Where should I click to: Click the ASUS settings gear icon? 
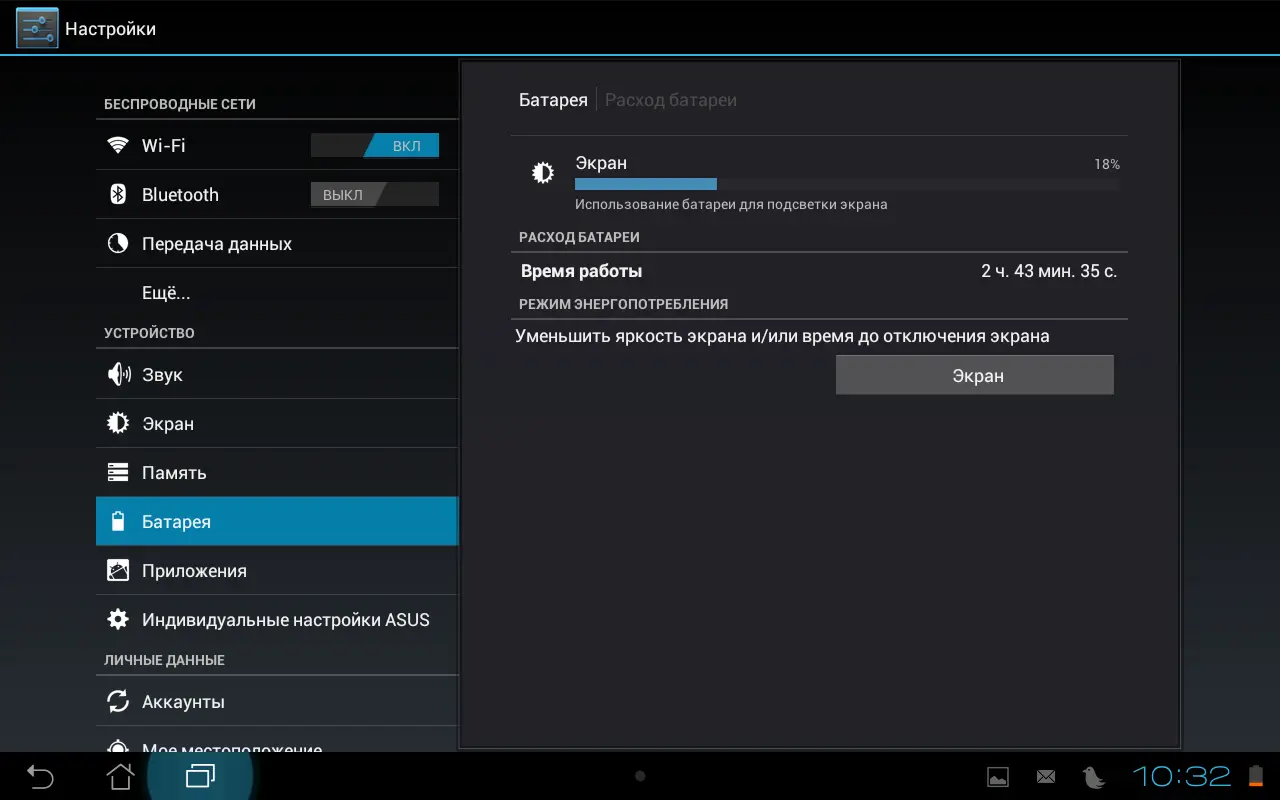tap(118, 619)
